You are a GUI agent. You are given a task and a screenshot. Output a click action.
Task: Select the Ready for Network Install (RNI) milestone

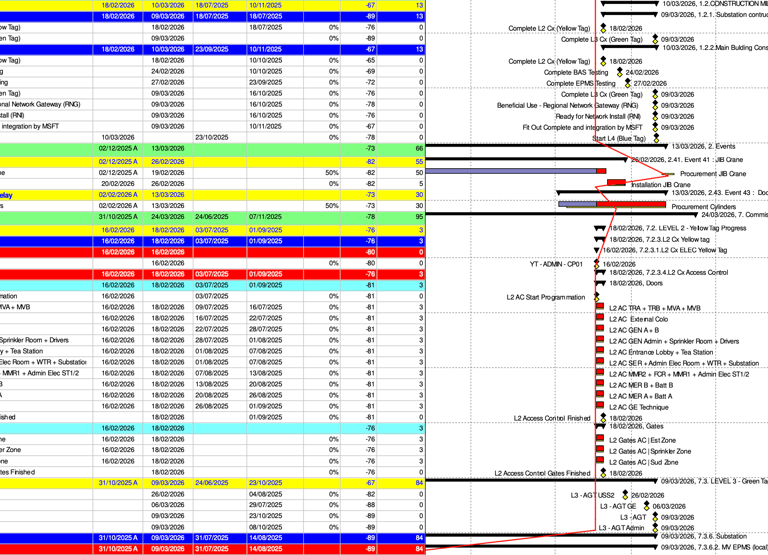(655, 116)
